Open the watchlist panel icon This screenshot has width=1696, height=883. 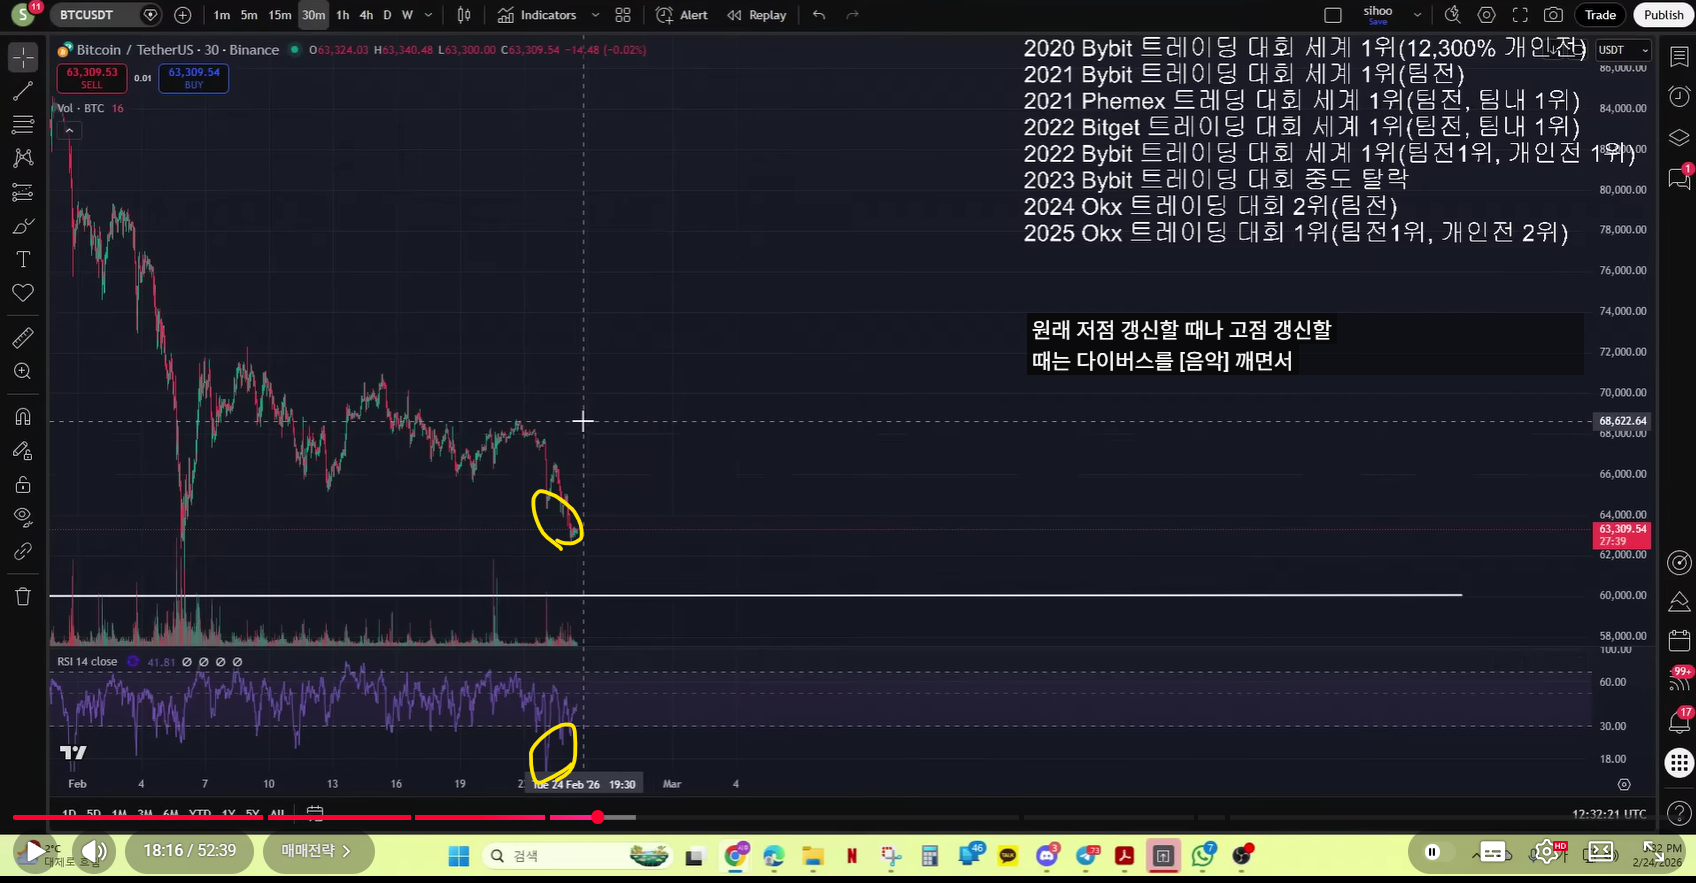(x=1679, y=56)
